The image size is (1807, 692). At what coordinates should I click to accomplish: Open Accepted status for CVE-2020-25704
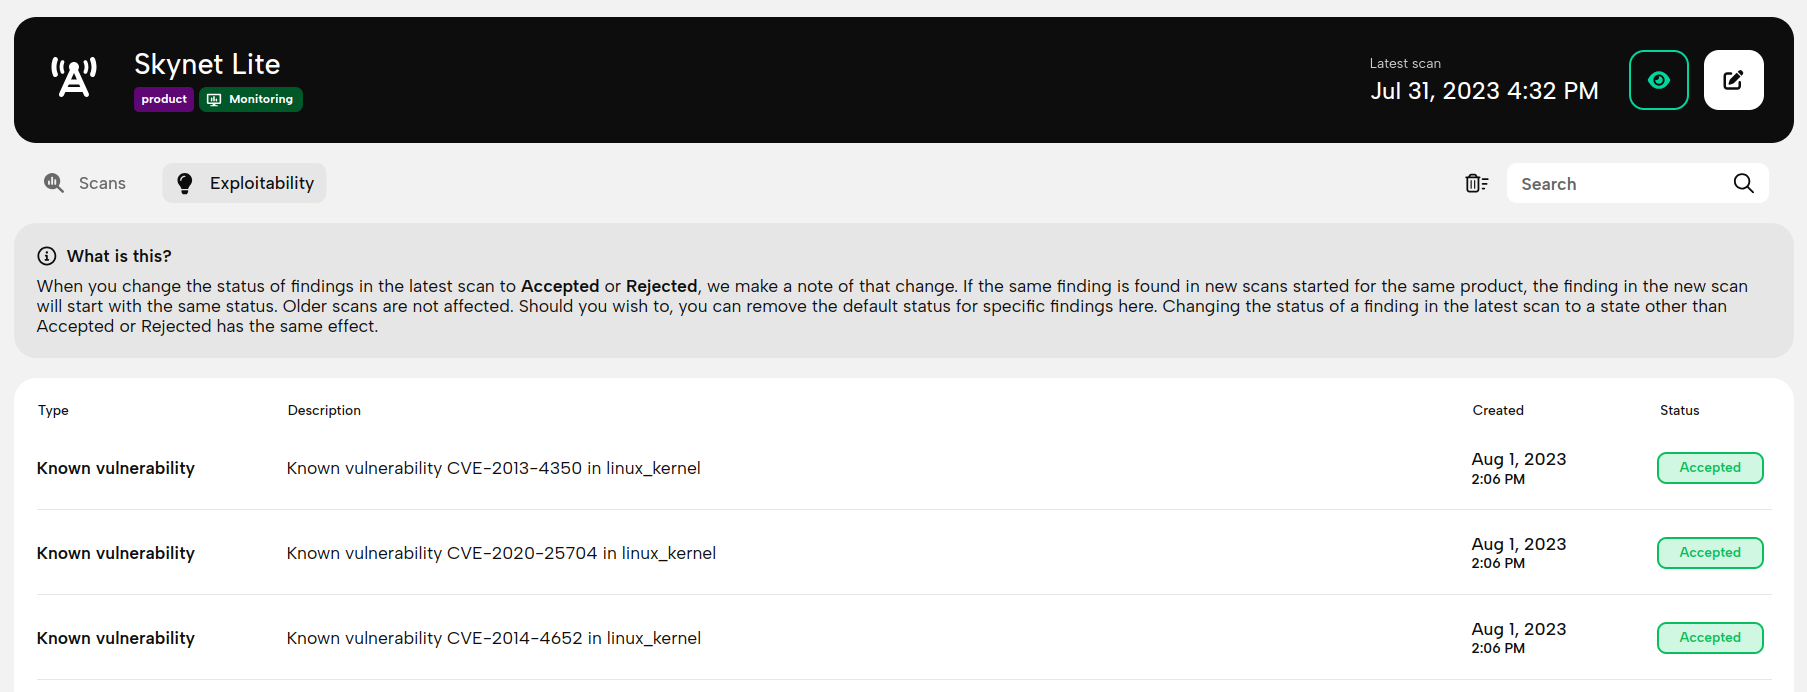pyautogui.click(x=1710, y=553)
